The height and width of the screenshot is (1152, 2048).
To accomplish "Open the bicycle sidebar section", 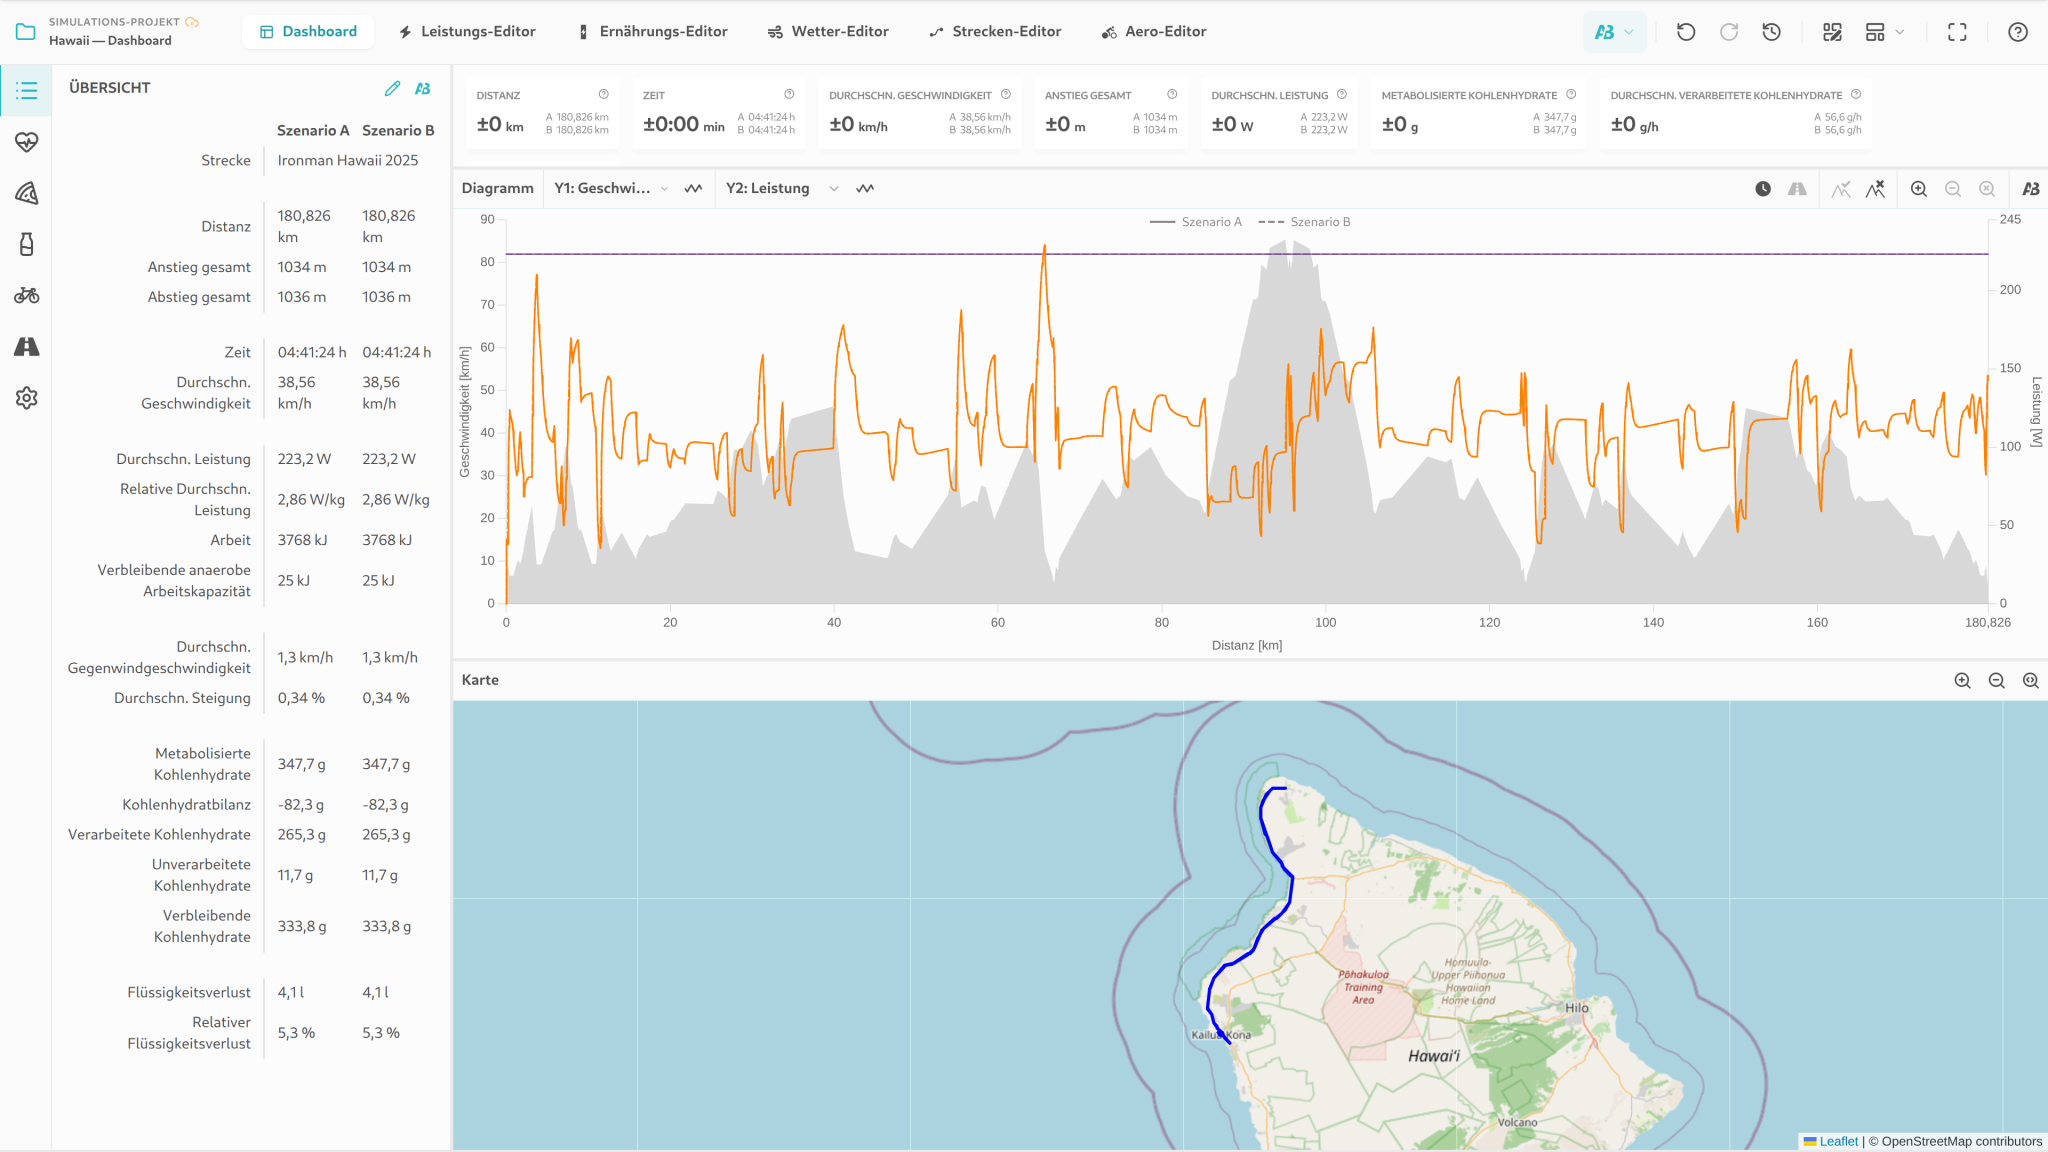I will (x=27, y=295).
